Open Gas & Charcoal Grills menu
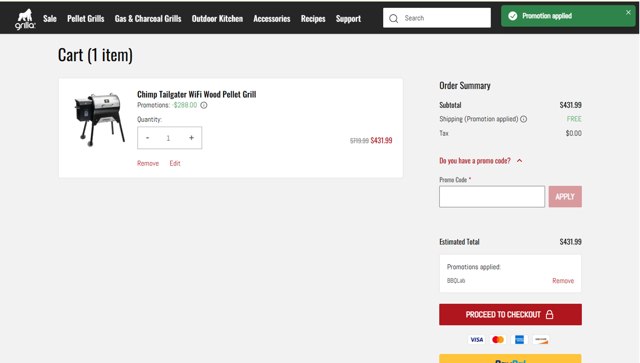The image size is (640, 363). [148, 19]
